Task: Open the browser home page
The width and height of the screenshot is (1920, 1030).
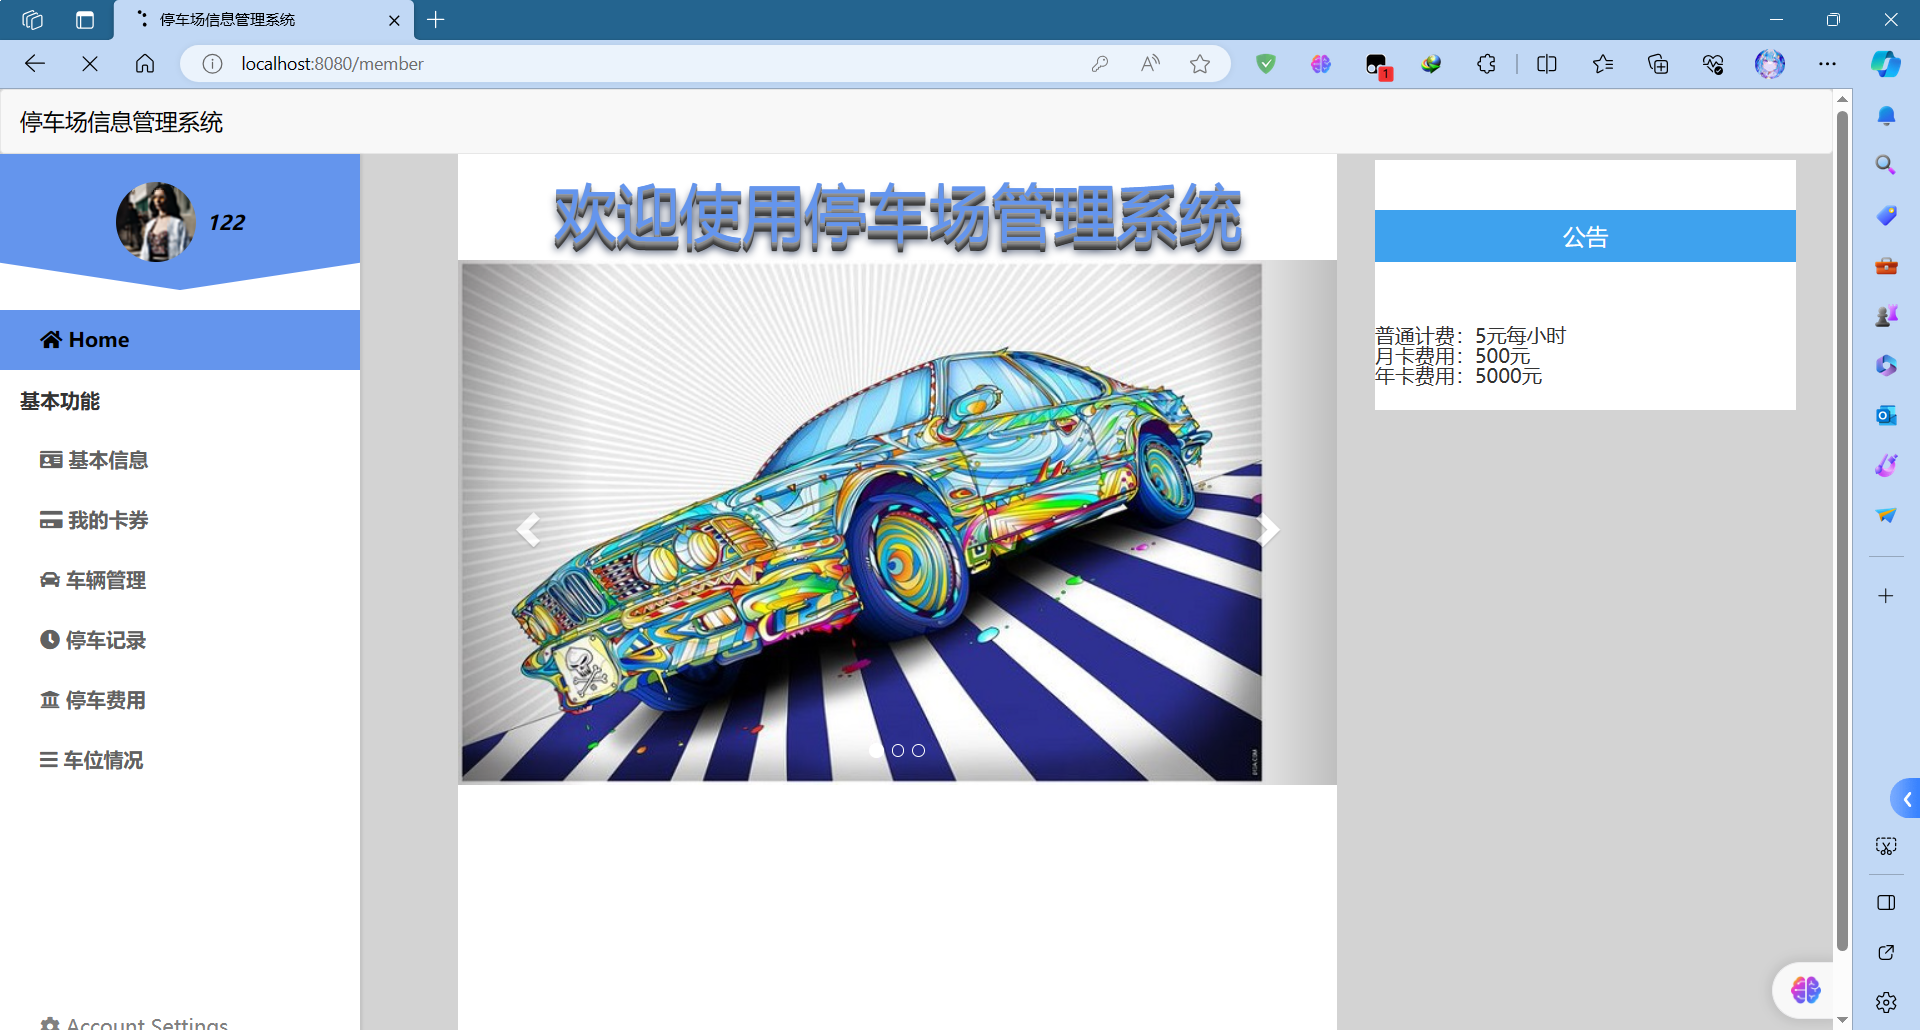Action: 145,64
